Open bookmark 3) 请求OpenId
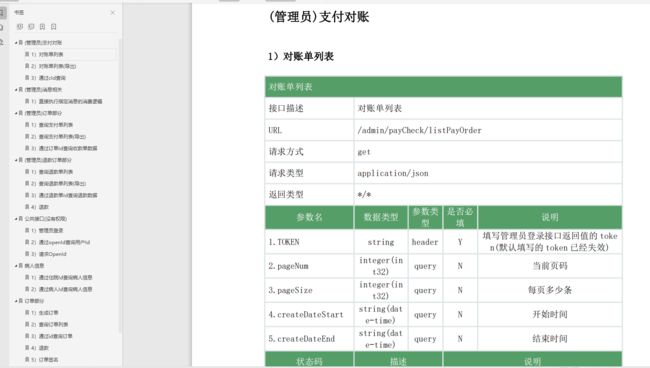This screenshot has width=650, height=368. pyautogui.click(x=46, y=254)
